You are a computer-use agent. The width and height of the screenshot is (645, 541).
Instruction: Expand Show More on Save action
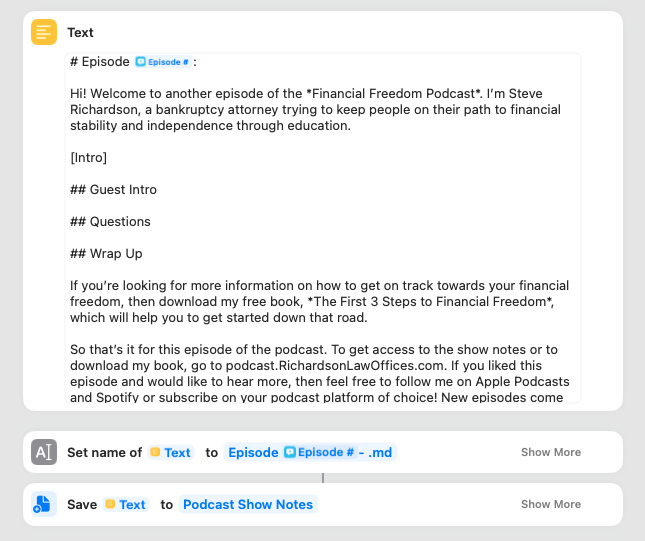[x=551, y=504]
